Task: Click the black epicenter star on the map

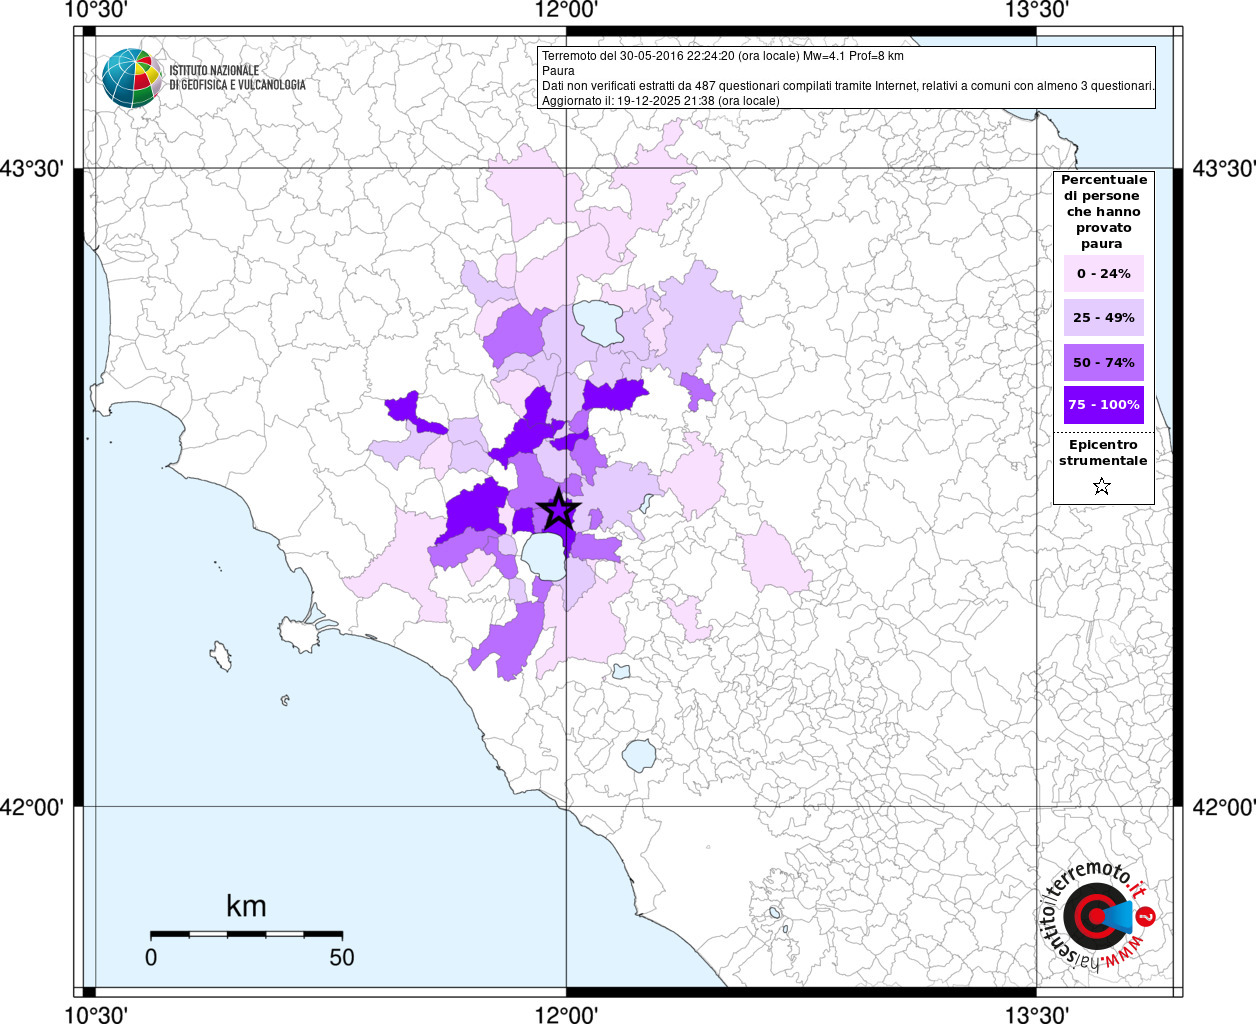Action: [558, 510]
